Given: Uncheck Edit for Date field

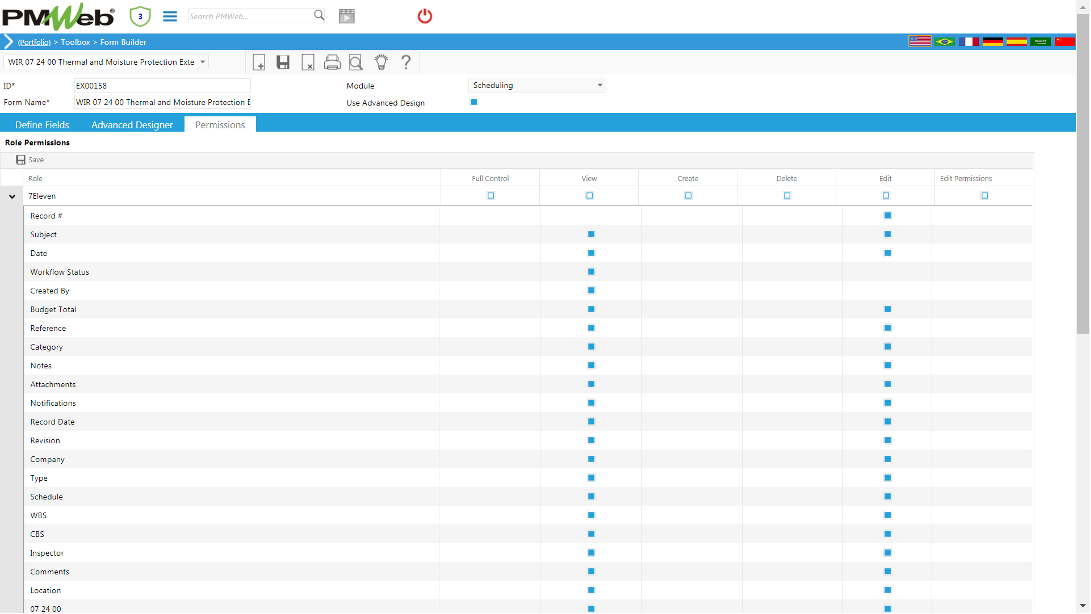Looking at the screenshot, I should click(x=887, y=253).
